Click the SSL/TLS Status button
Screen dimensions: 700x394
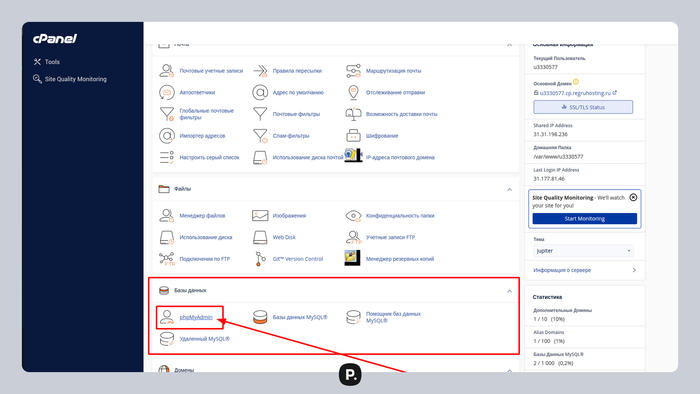point(583,107)
